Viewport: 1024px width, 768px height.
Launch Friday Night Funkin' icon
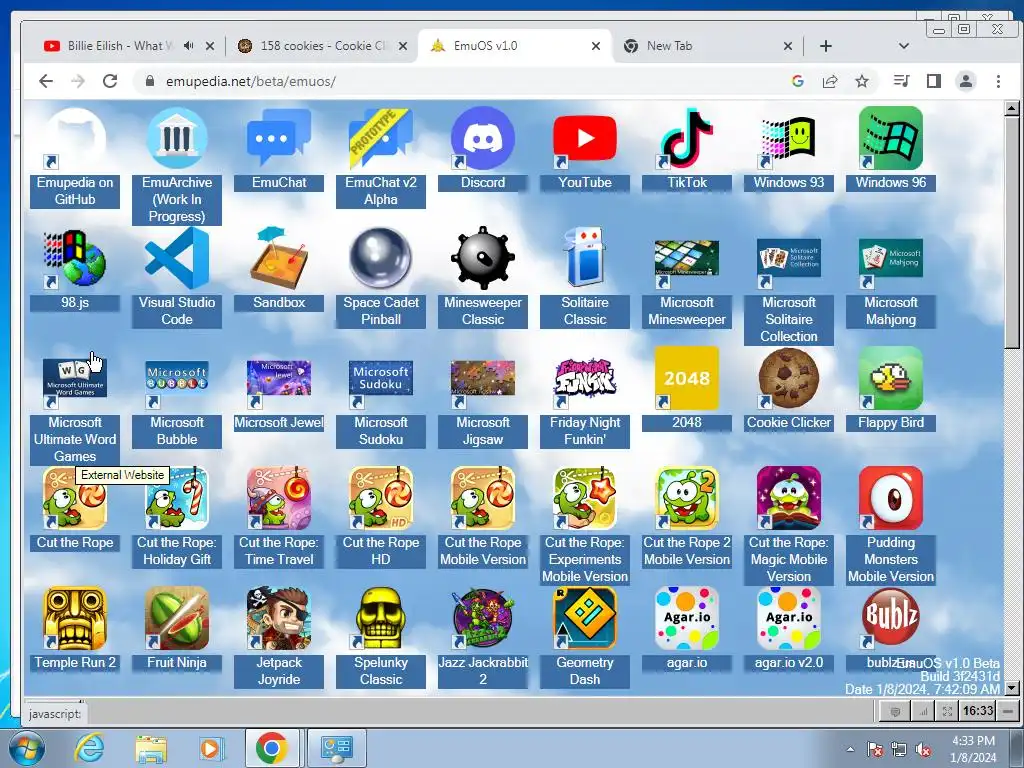click(584, 379)
